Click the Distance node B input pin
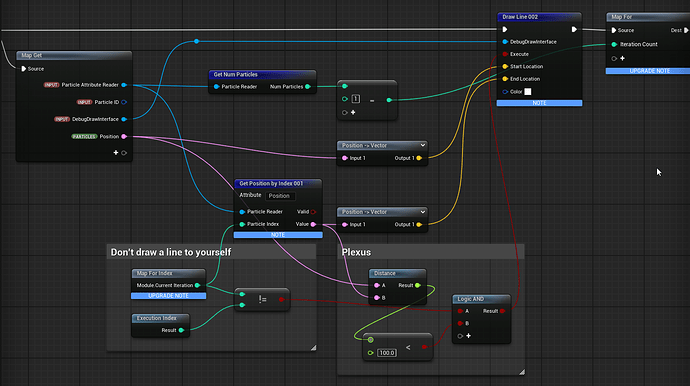The width and height of the screenshot is (690, 386). [377, 298]
